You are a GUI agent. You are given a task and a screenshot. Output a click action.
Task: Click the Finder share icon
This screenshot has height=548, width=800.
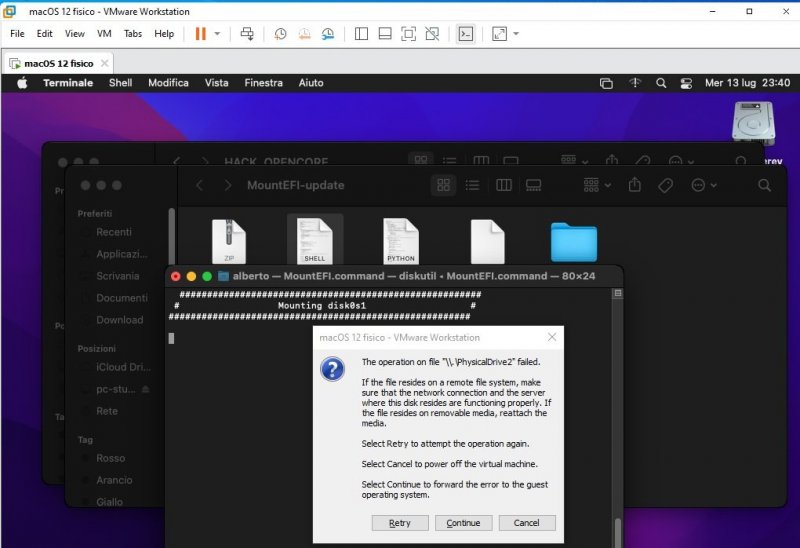coord(634,185)
